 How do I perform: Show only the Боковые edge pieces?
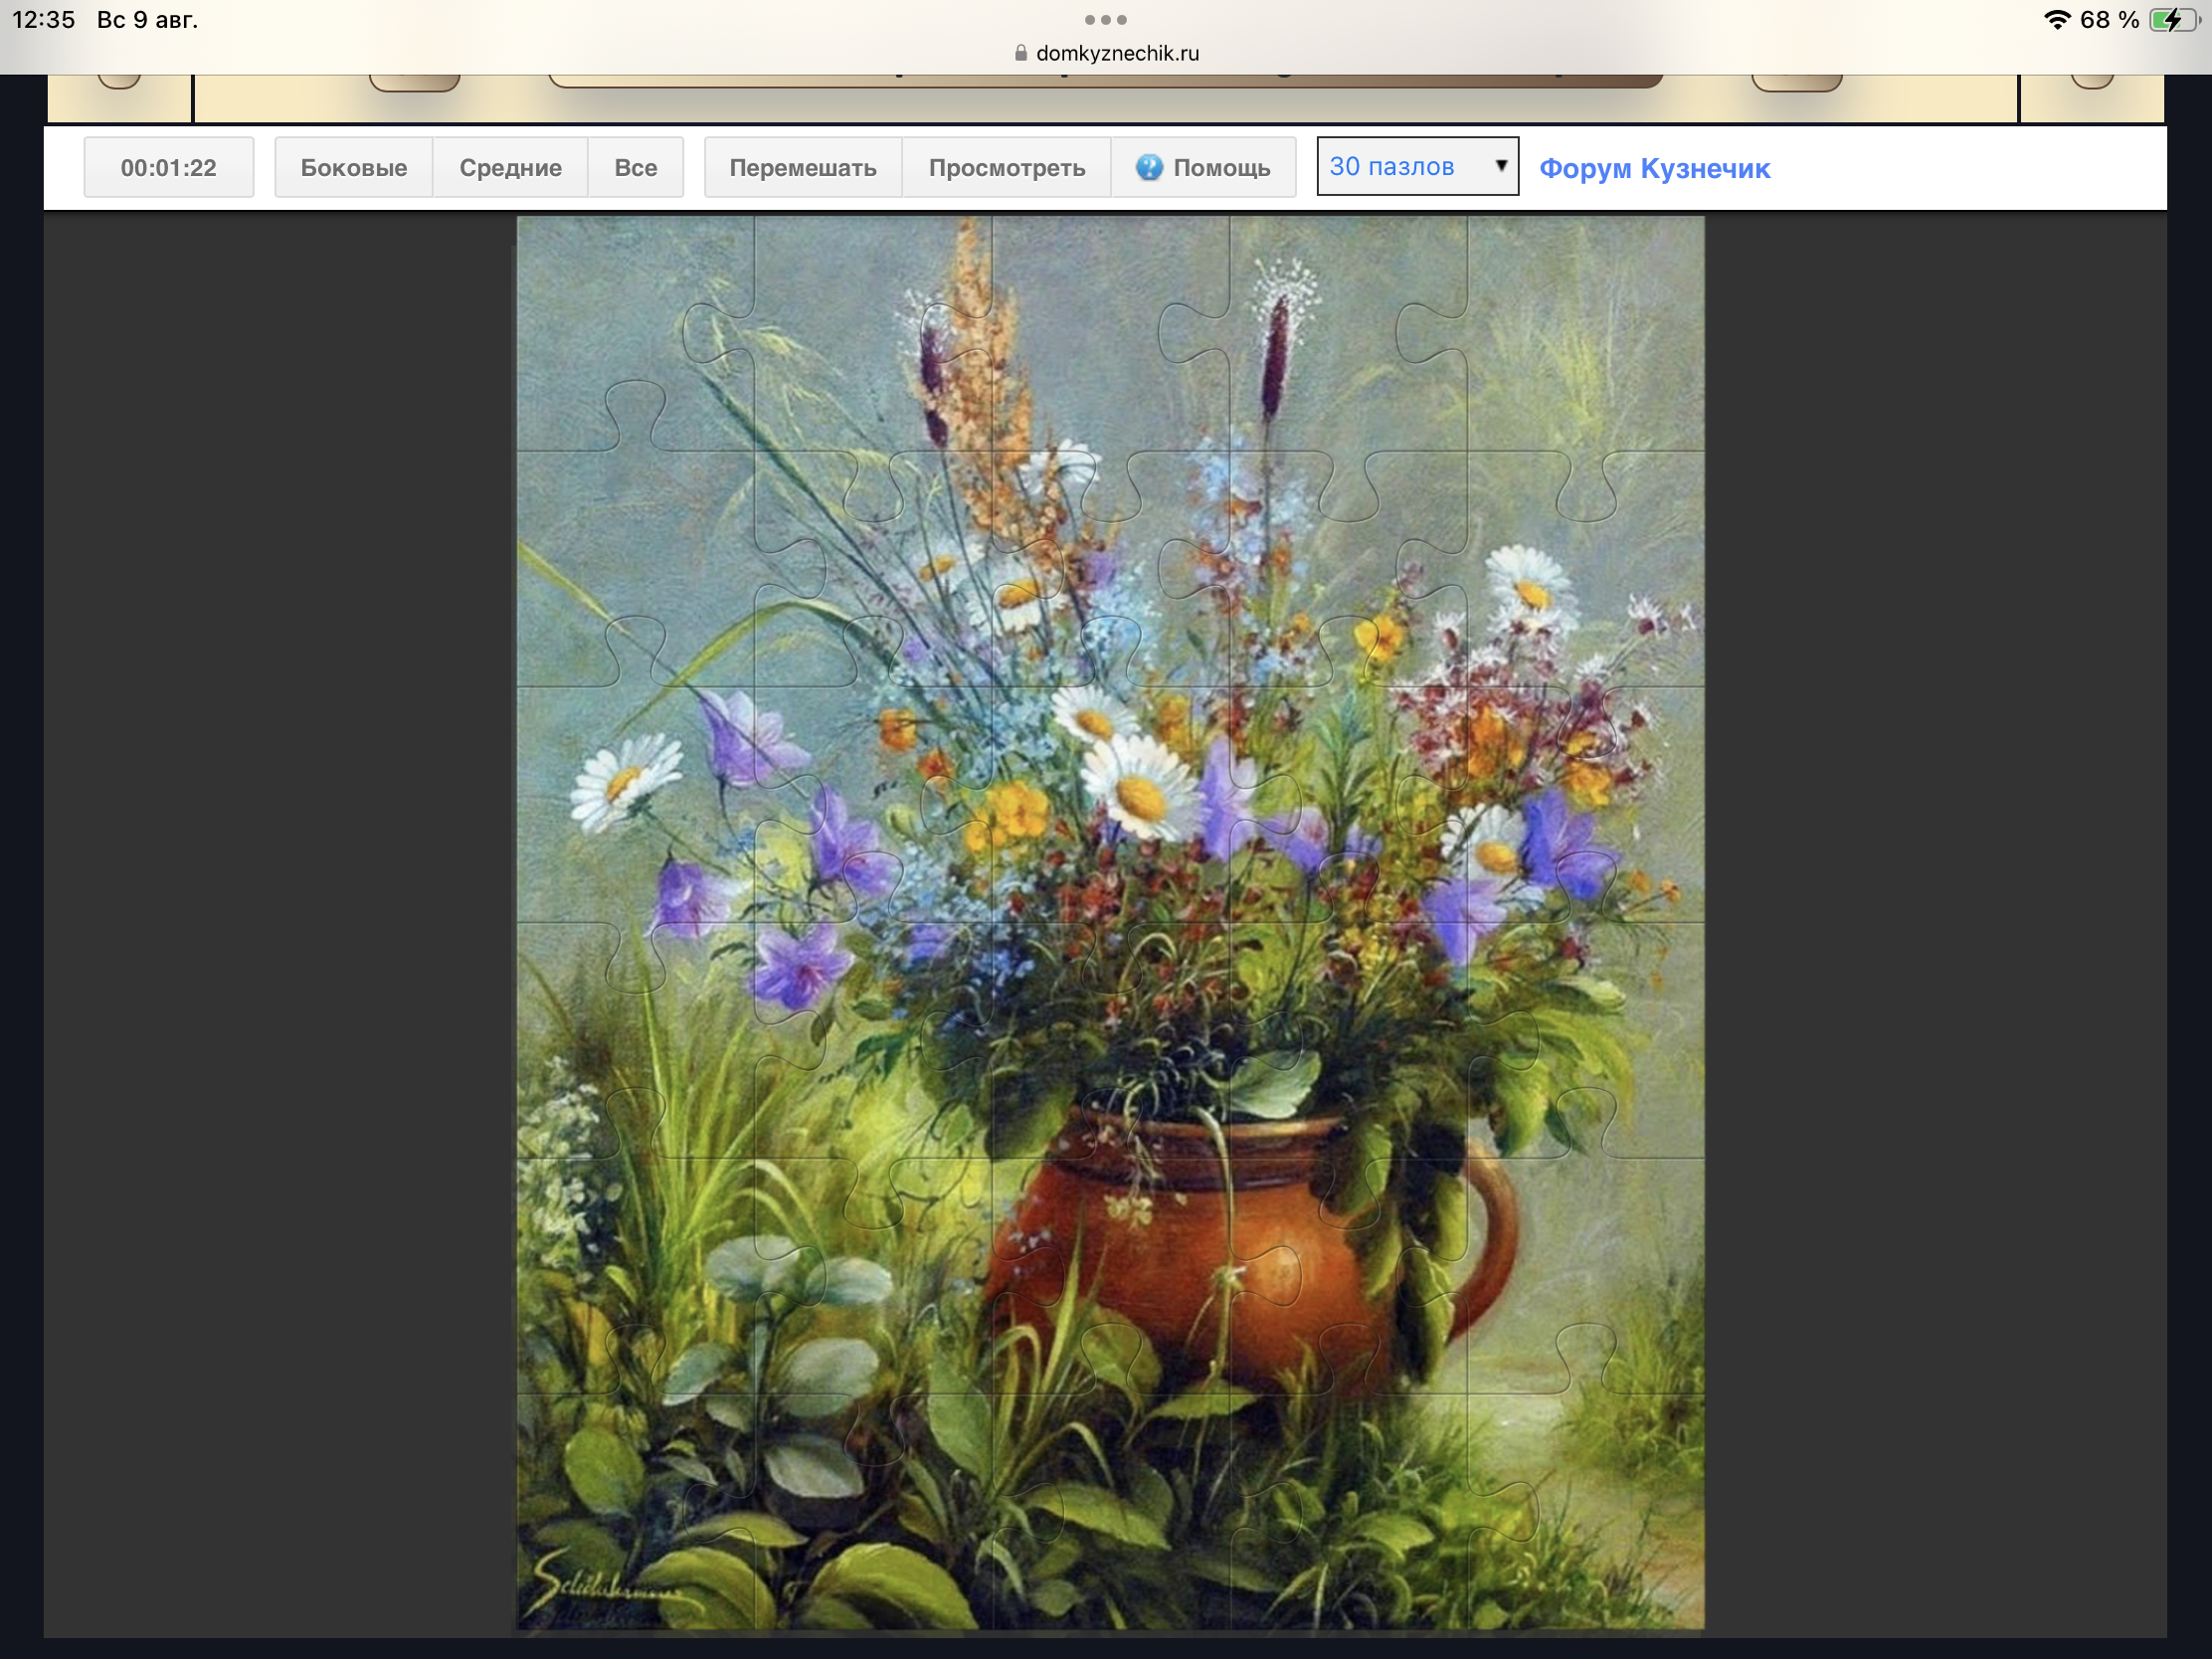tap(354, 167)
